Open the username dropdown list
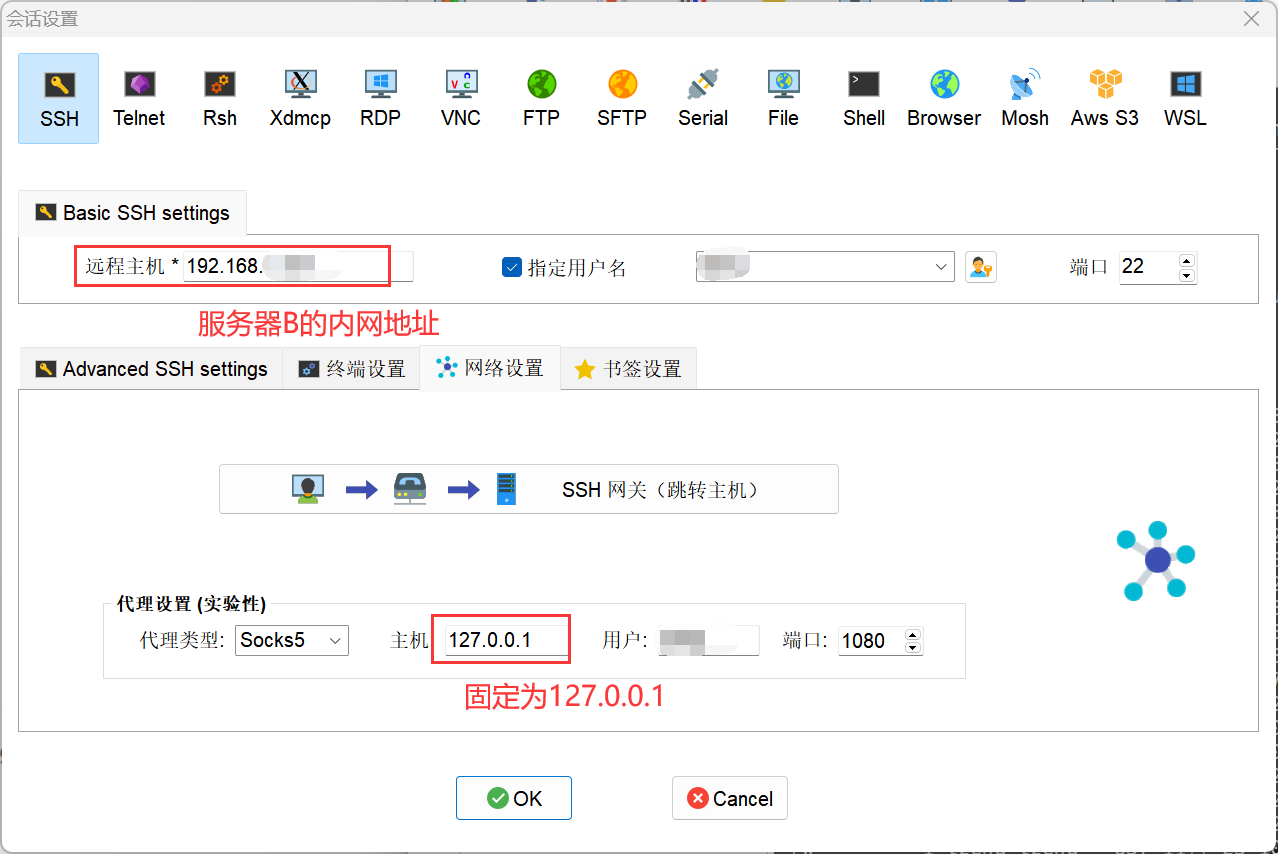 [x=939, y=266]
